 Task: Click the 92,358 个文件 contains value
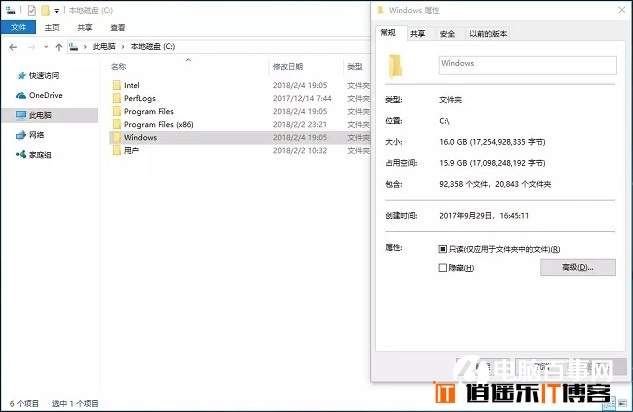495,184
